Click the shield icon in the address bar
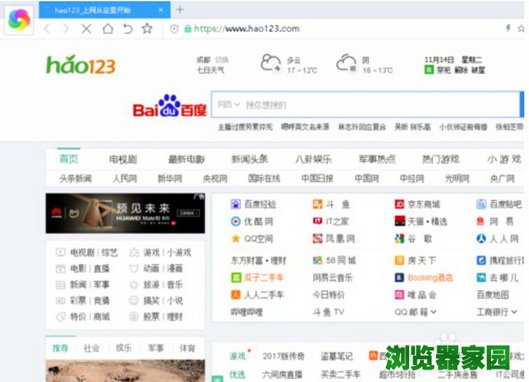The width and height of the screenshot is (529, 382). 174,29
